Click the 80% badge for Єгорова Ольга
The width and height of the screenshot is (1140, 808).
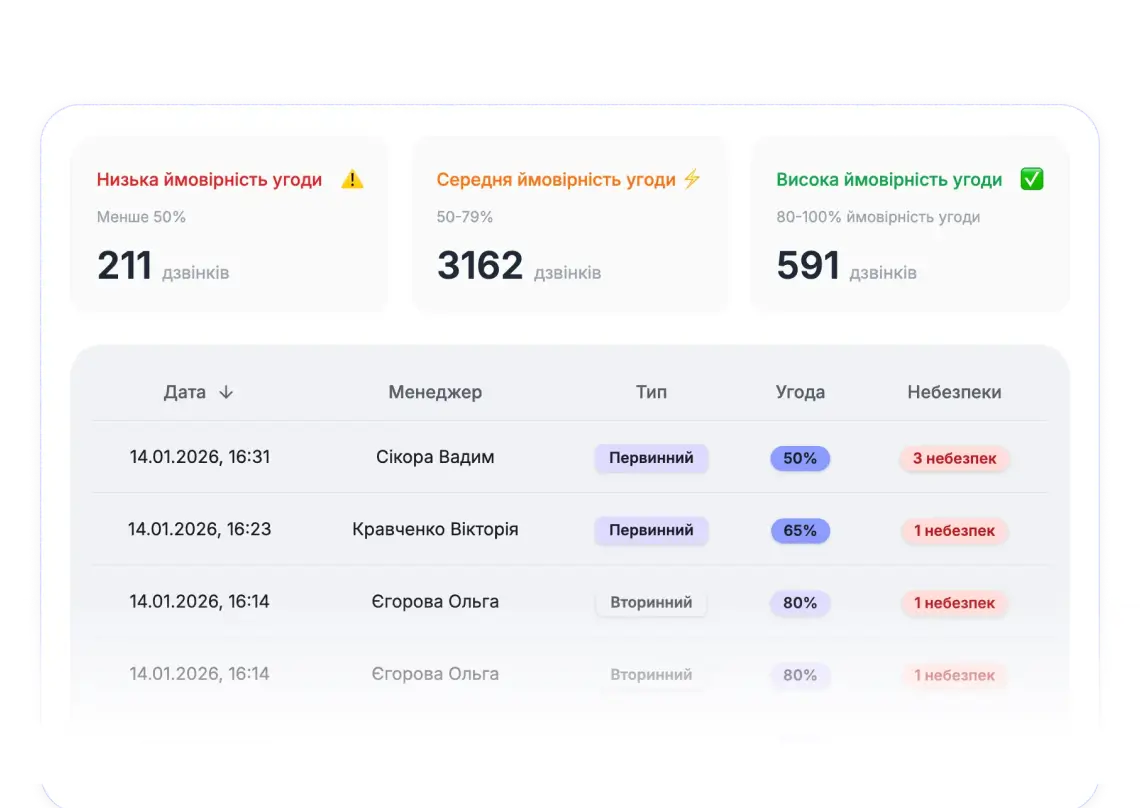pos(800,603)
